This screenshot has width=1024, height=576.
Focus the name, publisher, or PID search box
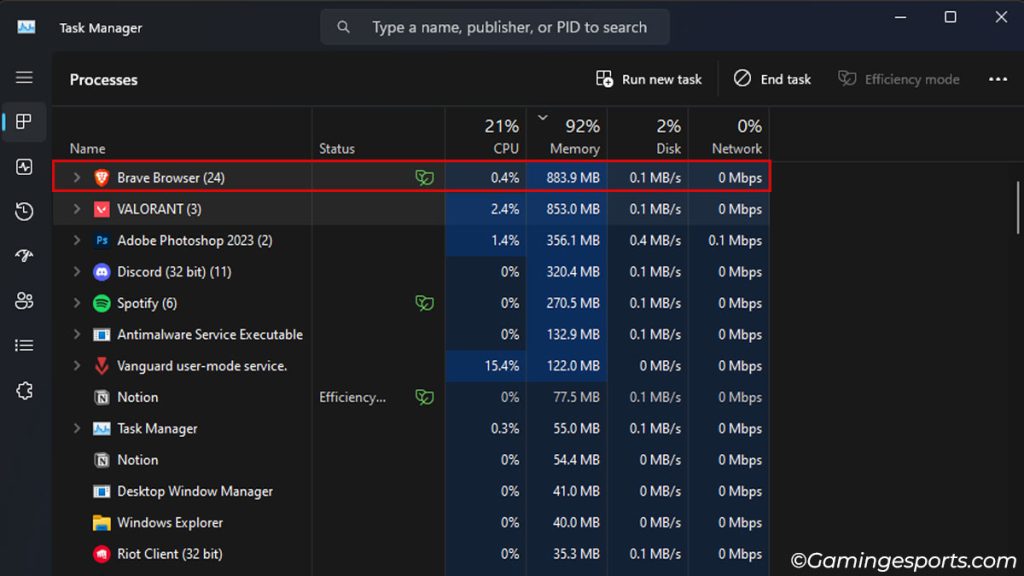pyautogui.click(x=494, y=27)
